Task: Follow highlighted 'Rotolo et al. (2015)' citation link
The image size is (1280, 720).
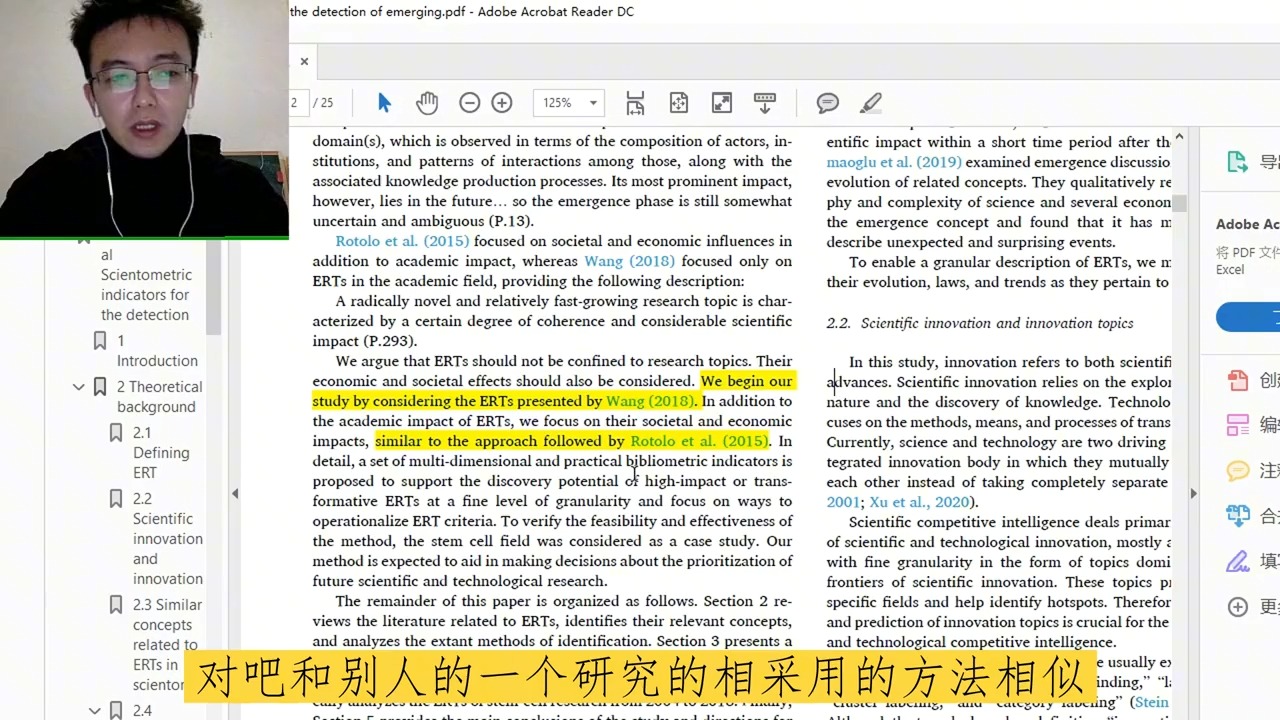Action: coord(698,441)
